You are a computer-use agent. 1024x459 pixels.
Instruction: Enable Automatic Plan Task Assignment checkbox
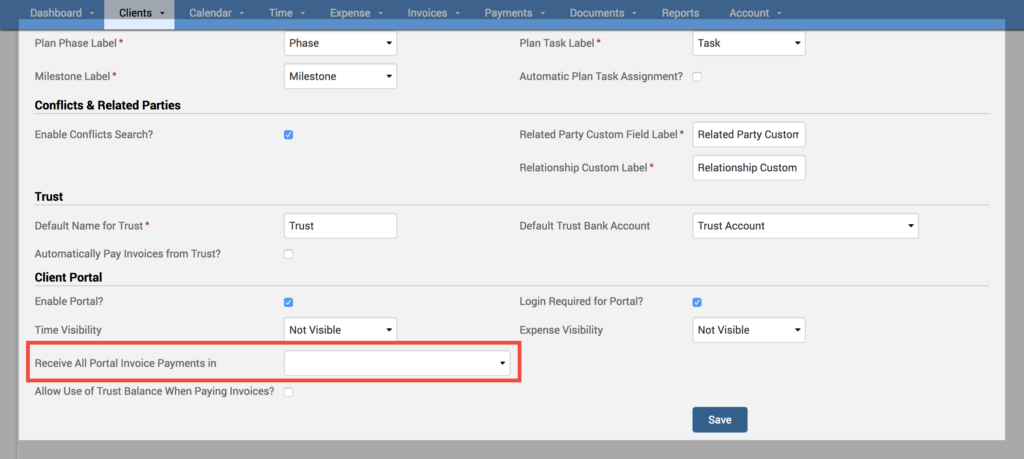(697, 77)
